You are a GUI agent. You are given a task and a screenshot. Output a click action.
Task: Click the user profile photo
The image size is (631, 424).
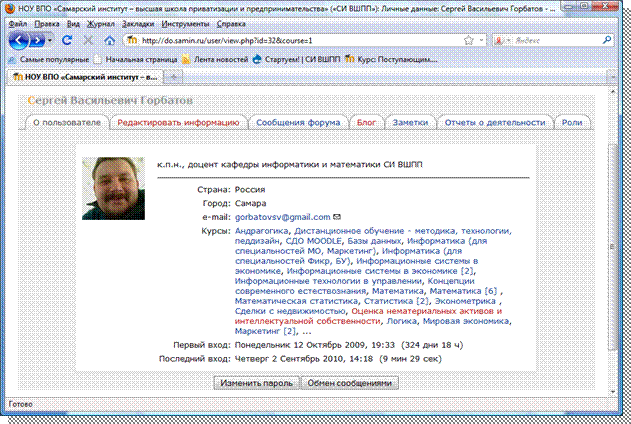pyautogui.click(x=112, y=188)
